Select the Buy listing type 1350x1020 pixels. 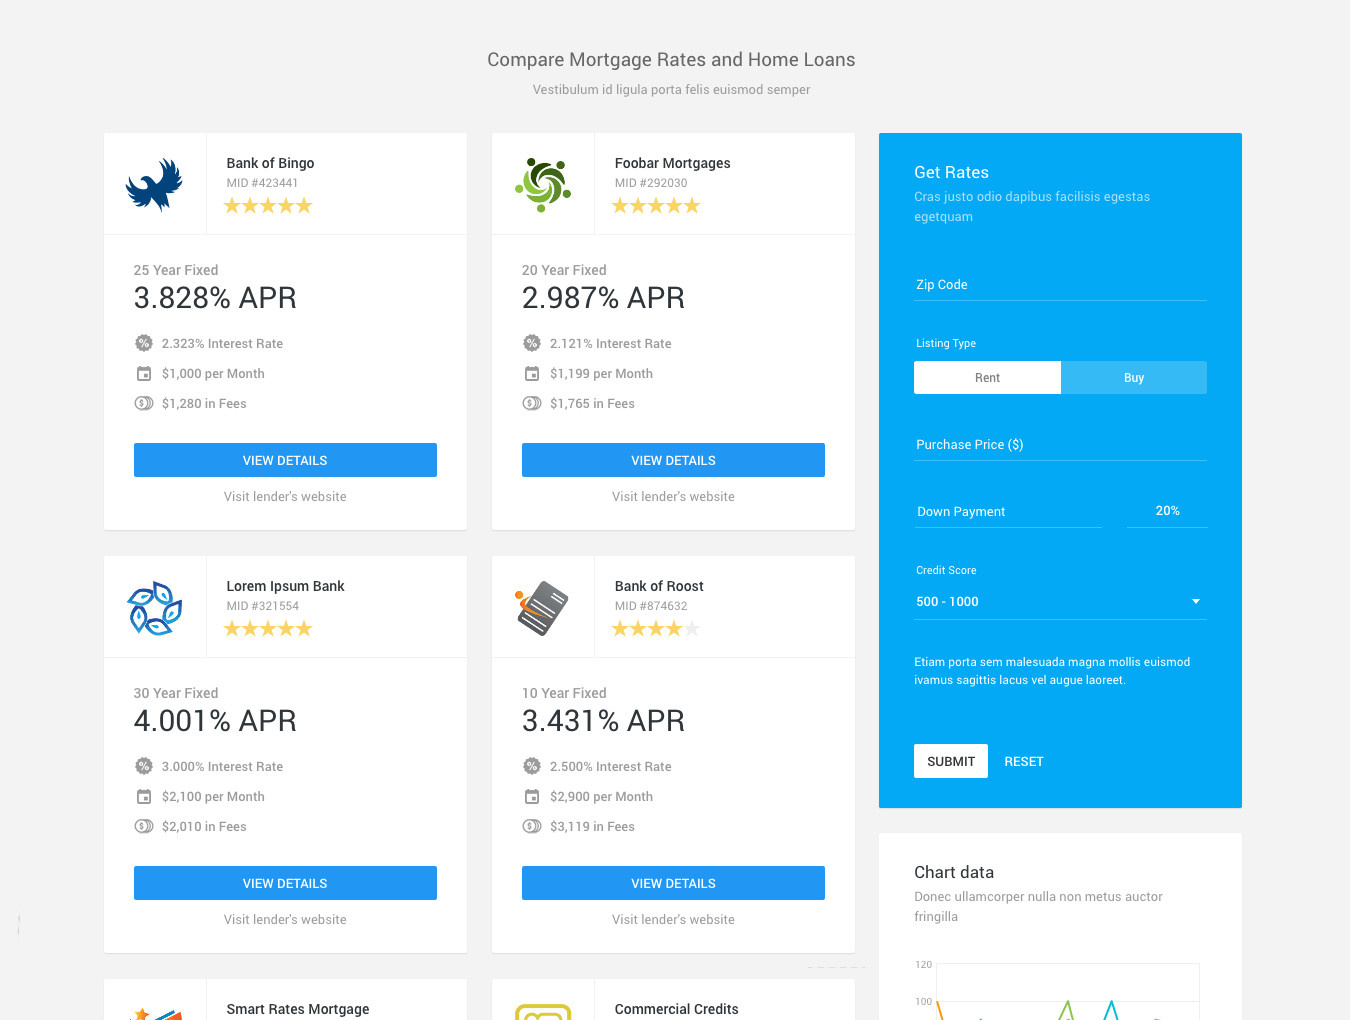(x=1133, y=378)
